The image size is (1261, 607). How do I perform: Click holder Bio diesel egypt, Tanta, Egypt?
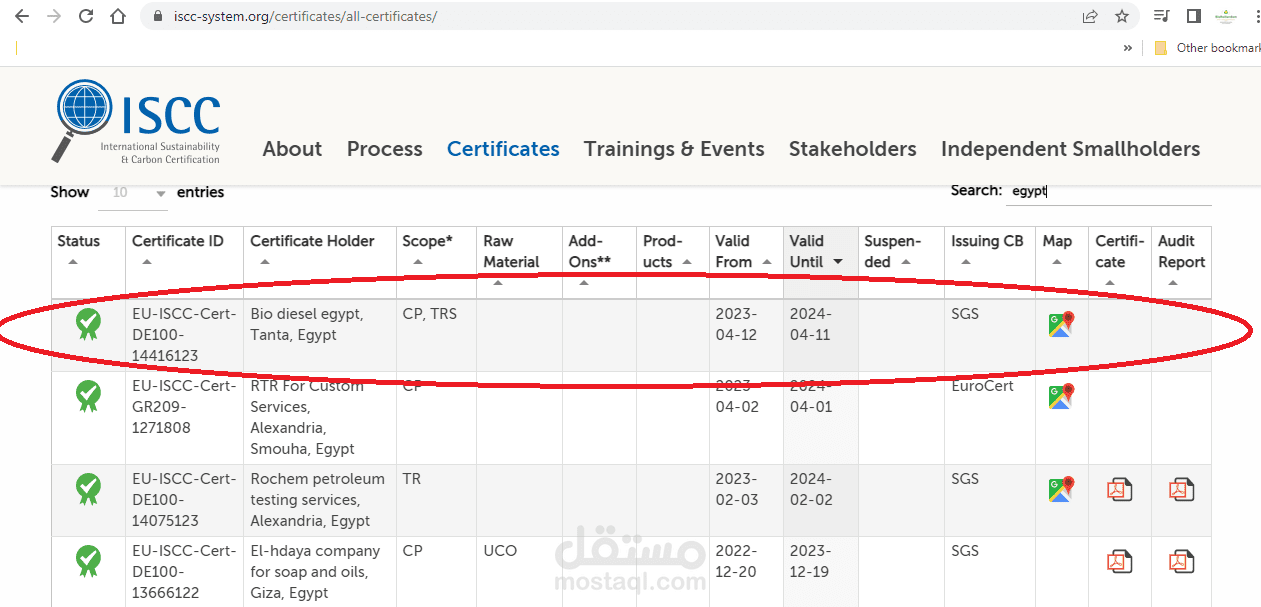307,324
